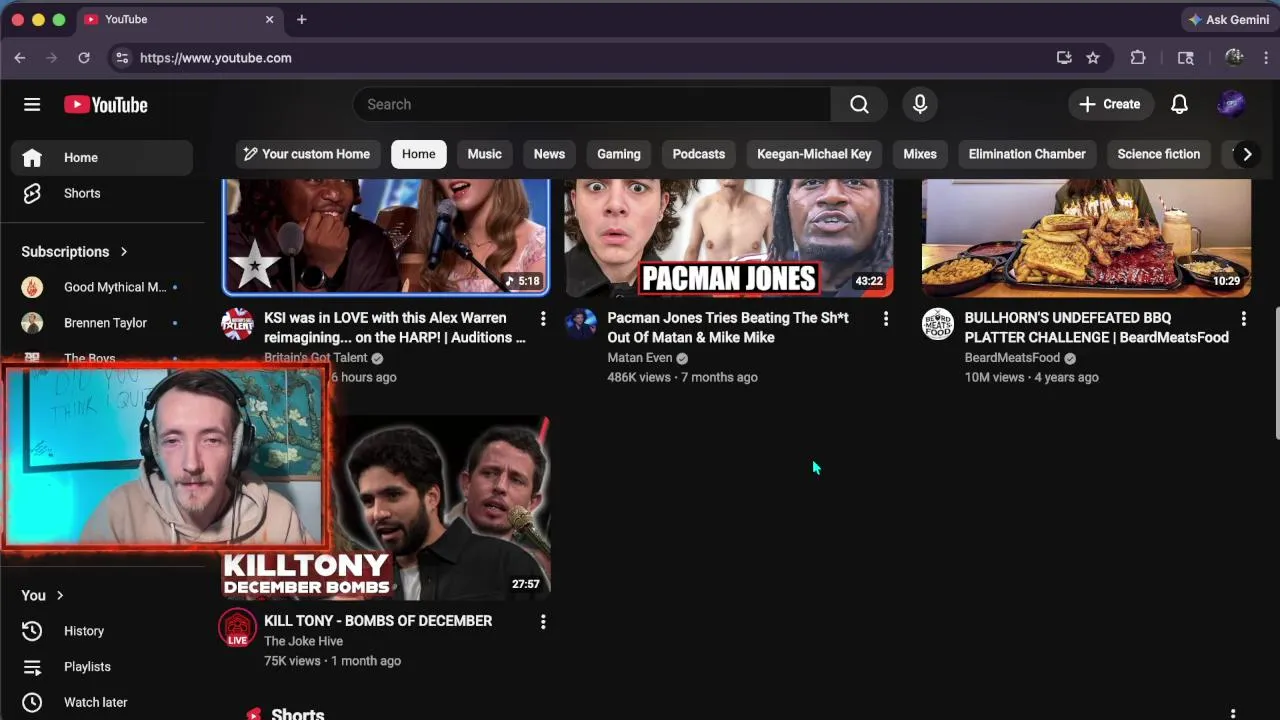This screenshot has width=1280, height=720.
Task: Open Brennen Taylor subscription
Action: [x=102, y=323]
